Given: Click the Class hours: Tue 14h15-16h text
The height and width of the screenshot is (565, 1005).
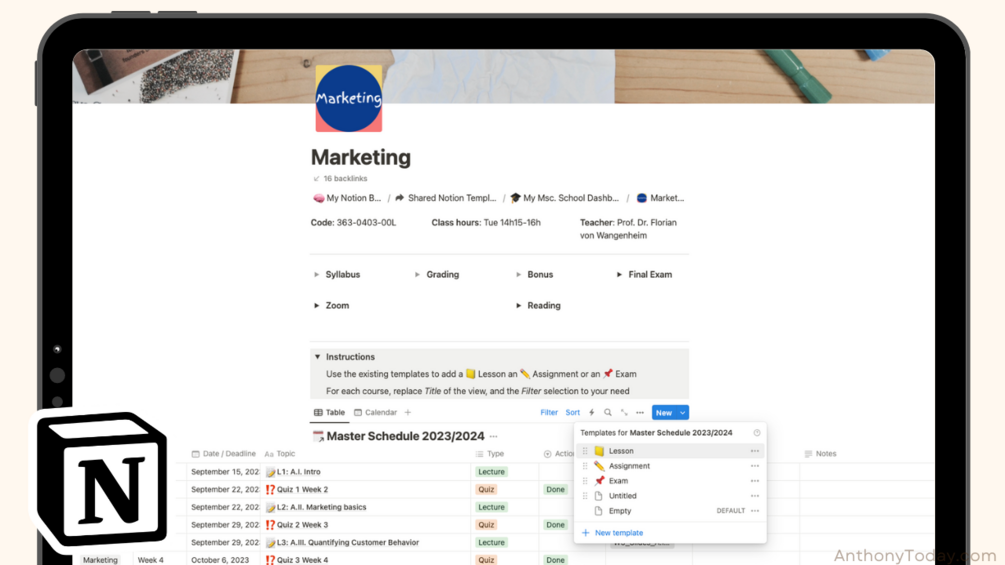Looking at the screenshot, I should [x=486, y=223].
